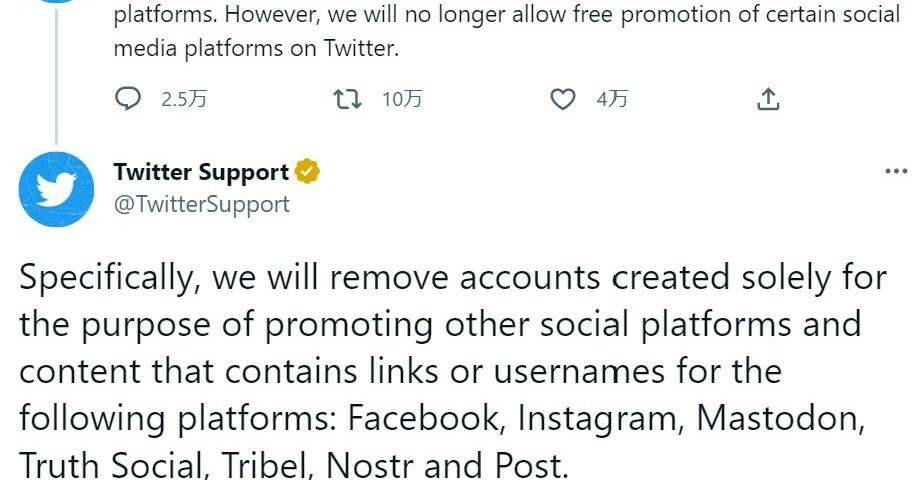Open the Twitter Support display name
The width and height of the screenshot is (918, 480).
pyautogui.click(x=201, y=172)
